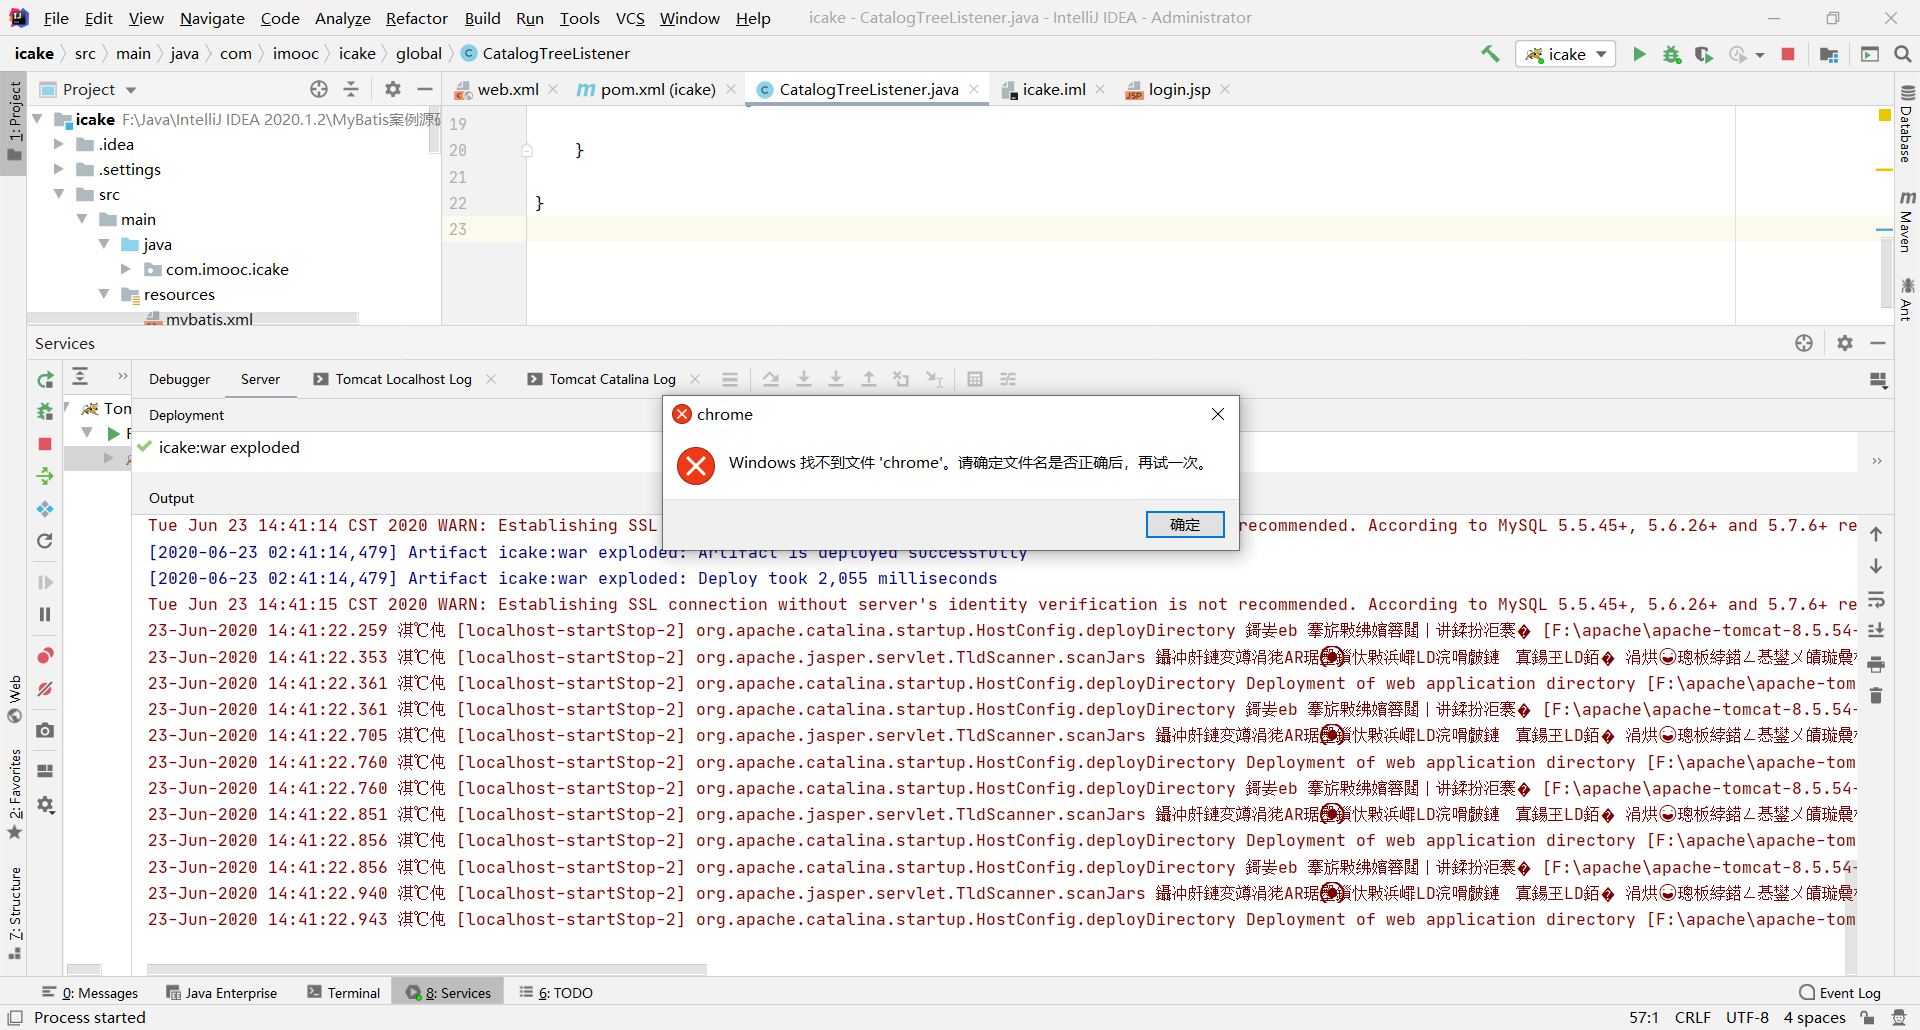The width and height of the screenshot is (1920, 1030).
Task: Open Services panel gear options
Action: tap(1845, 343)
